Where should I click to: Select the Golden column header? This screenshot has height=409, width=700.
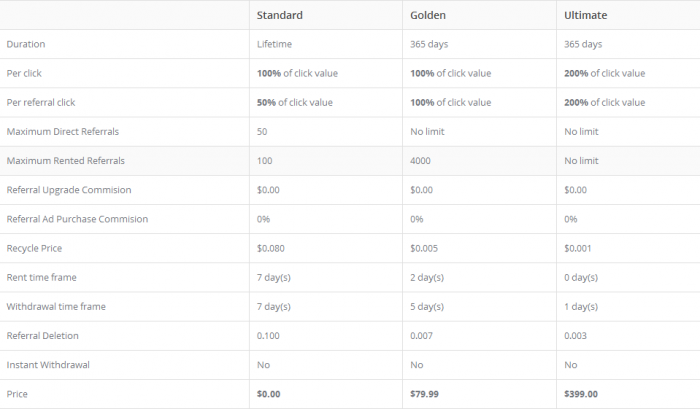click(428, 15)
